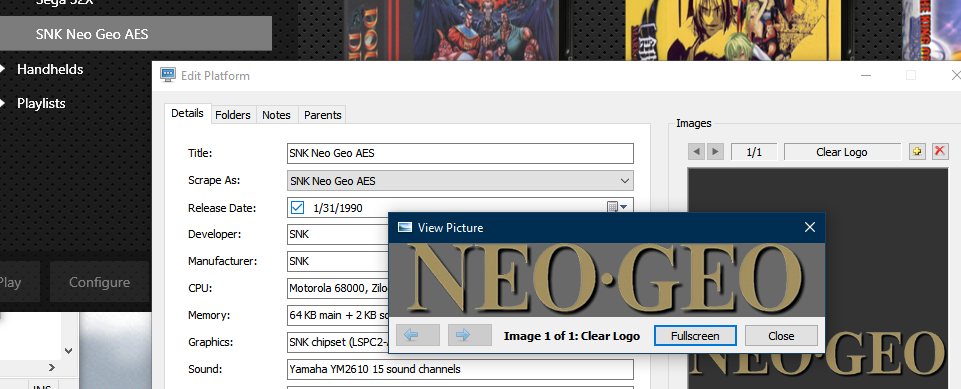Click into the Title input field
Image resolution: width=961 pixels, height=389 pixels.
point(460,153)
